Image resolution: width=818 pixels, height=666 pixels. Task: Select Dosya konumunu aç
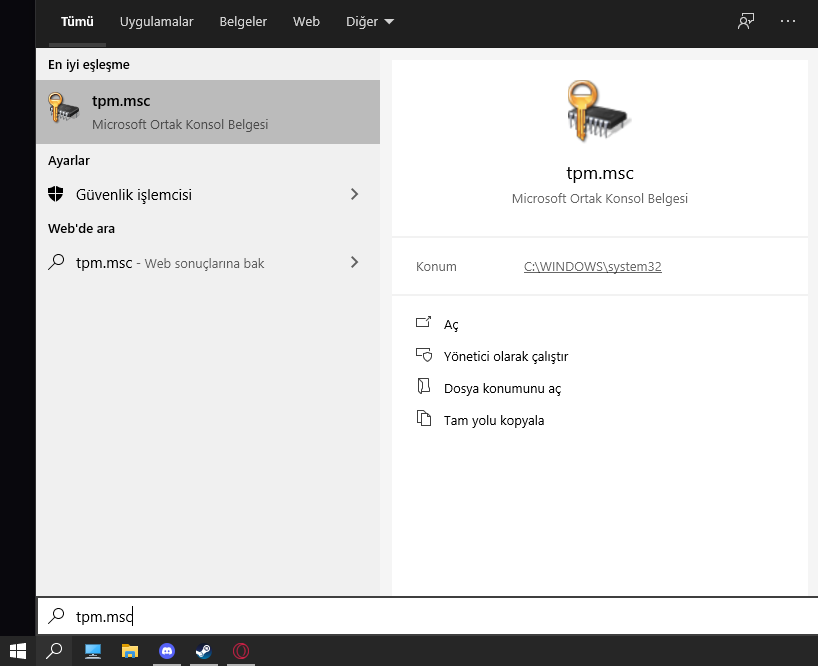[502, 389]
